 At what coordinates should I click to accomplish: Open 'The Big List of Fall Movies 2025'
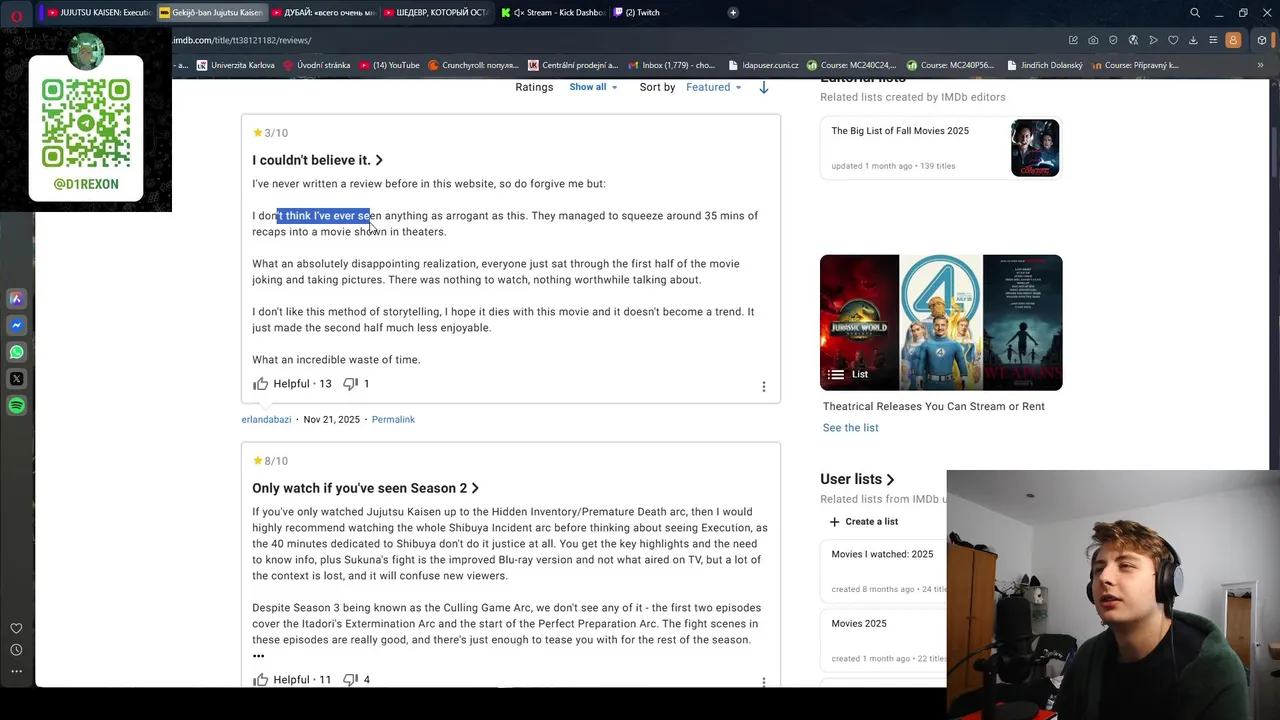[x=900, y=131]
